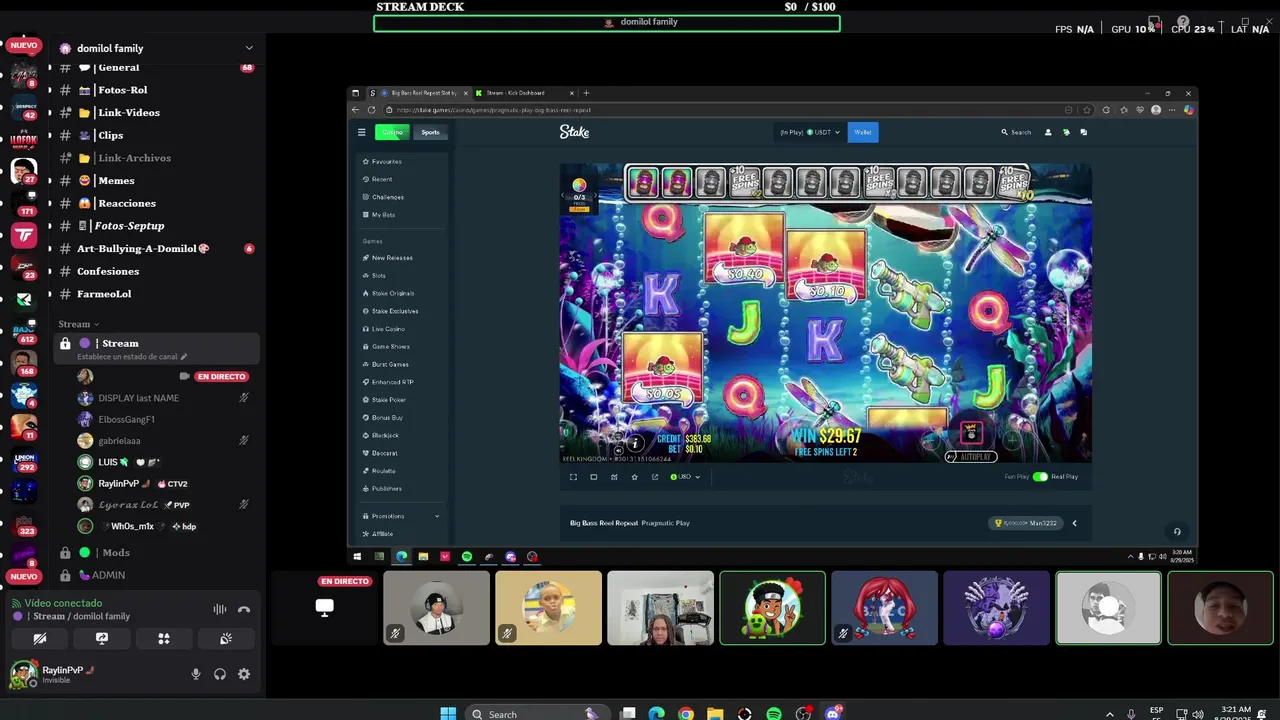1280x720 pixels.
Task: Mute the Discord microphone
Action: click(196, 674)
